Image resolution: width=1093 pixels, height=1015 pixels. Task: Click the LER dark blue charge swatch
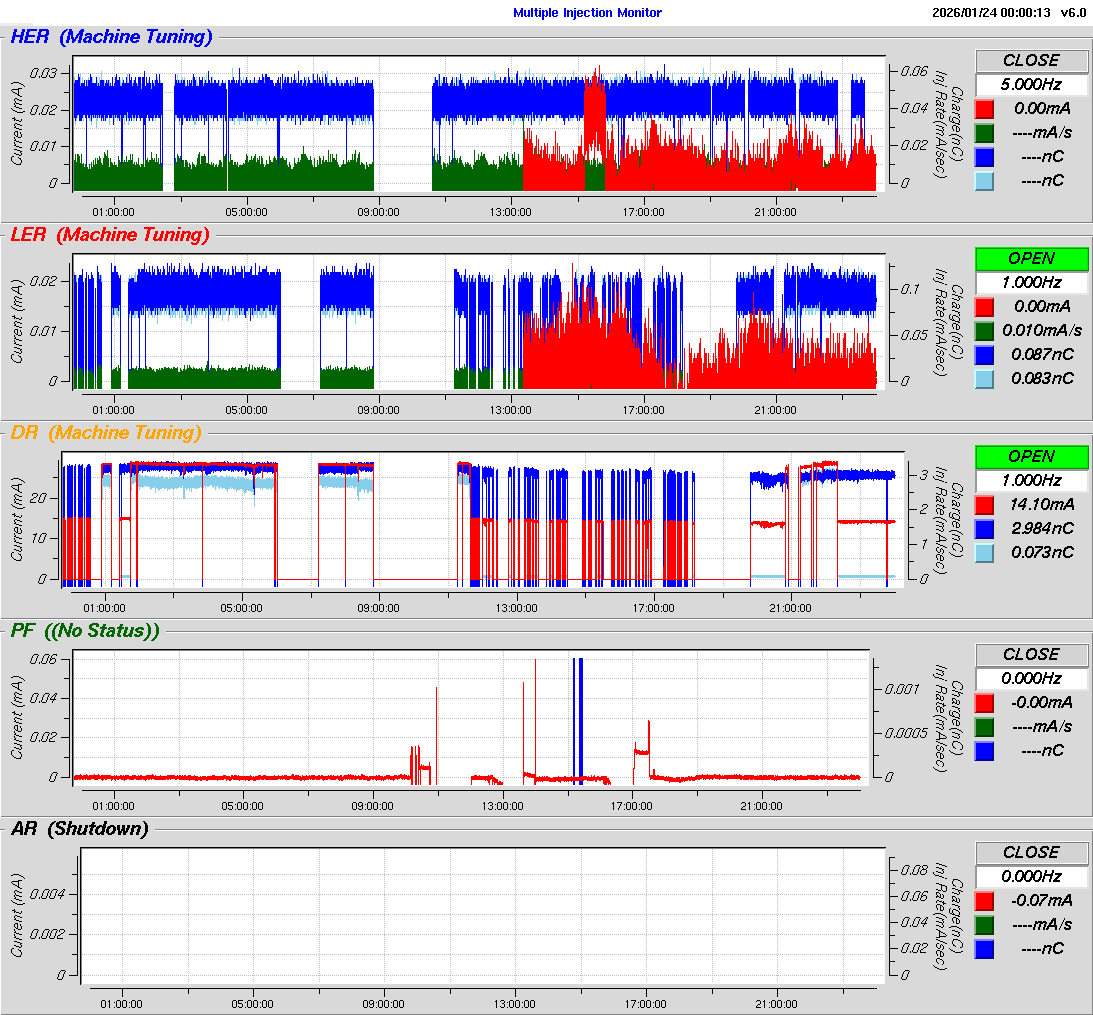(x=984, y=355)
